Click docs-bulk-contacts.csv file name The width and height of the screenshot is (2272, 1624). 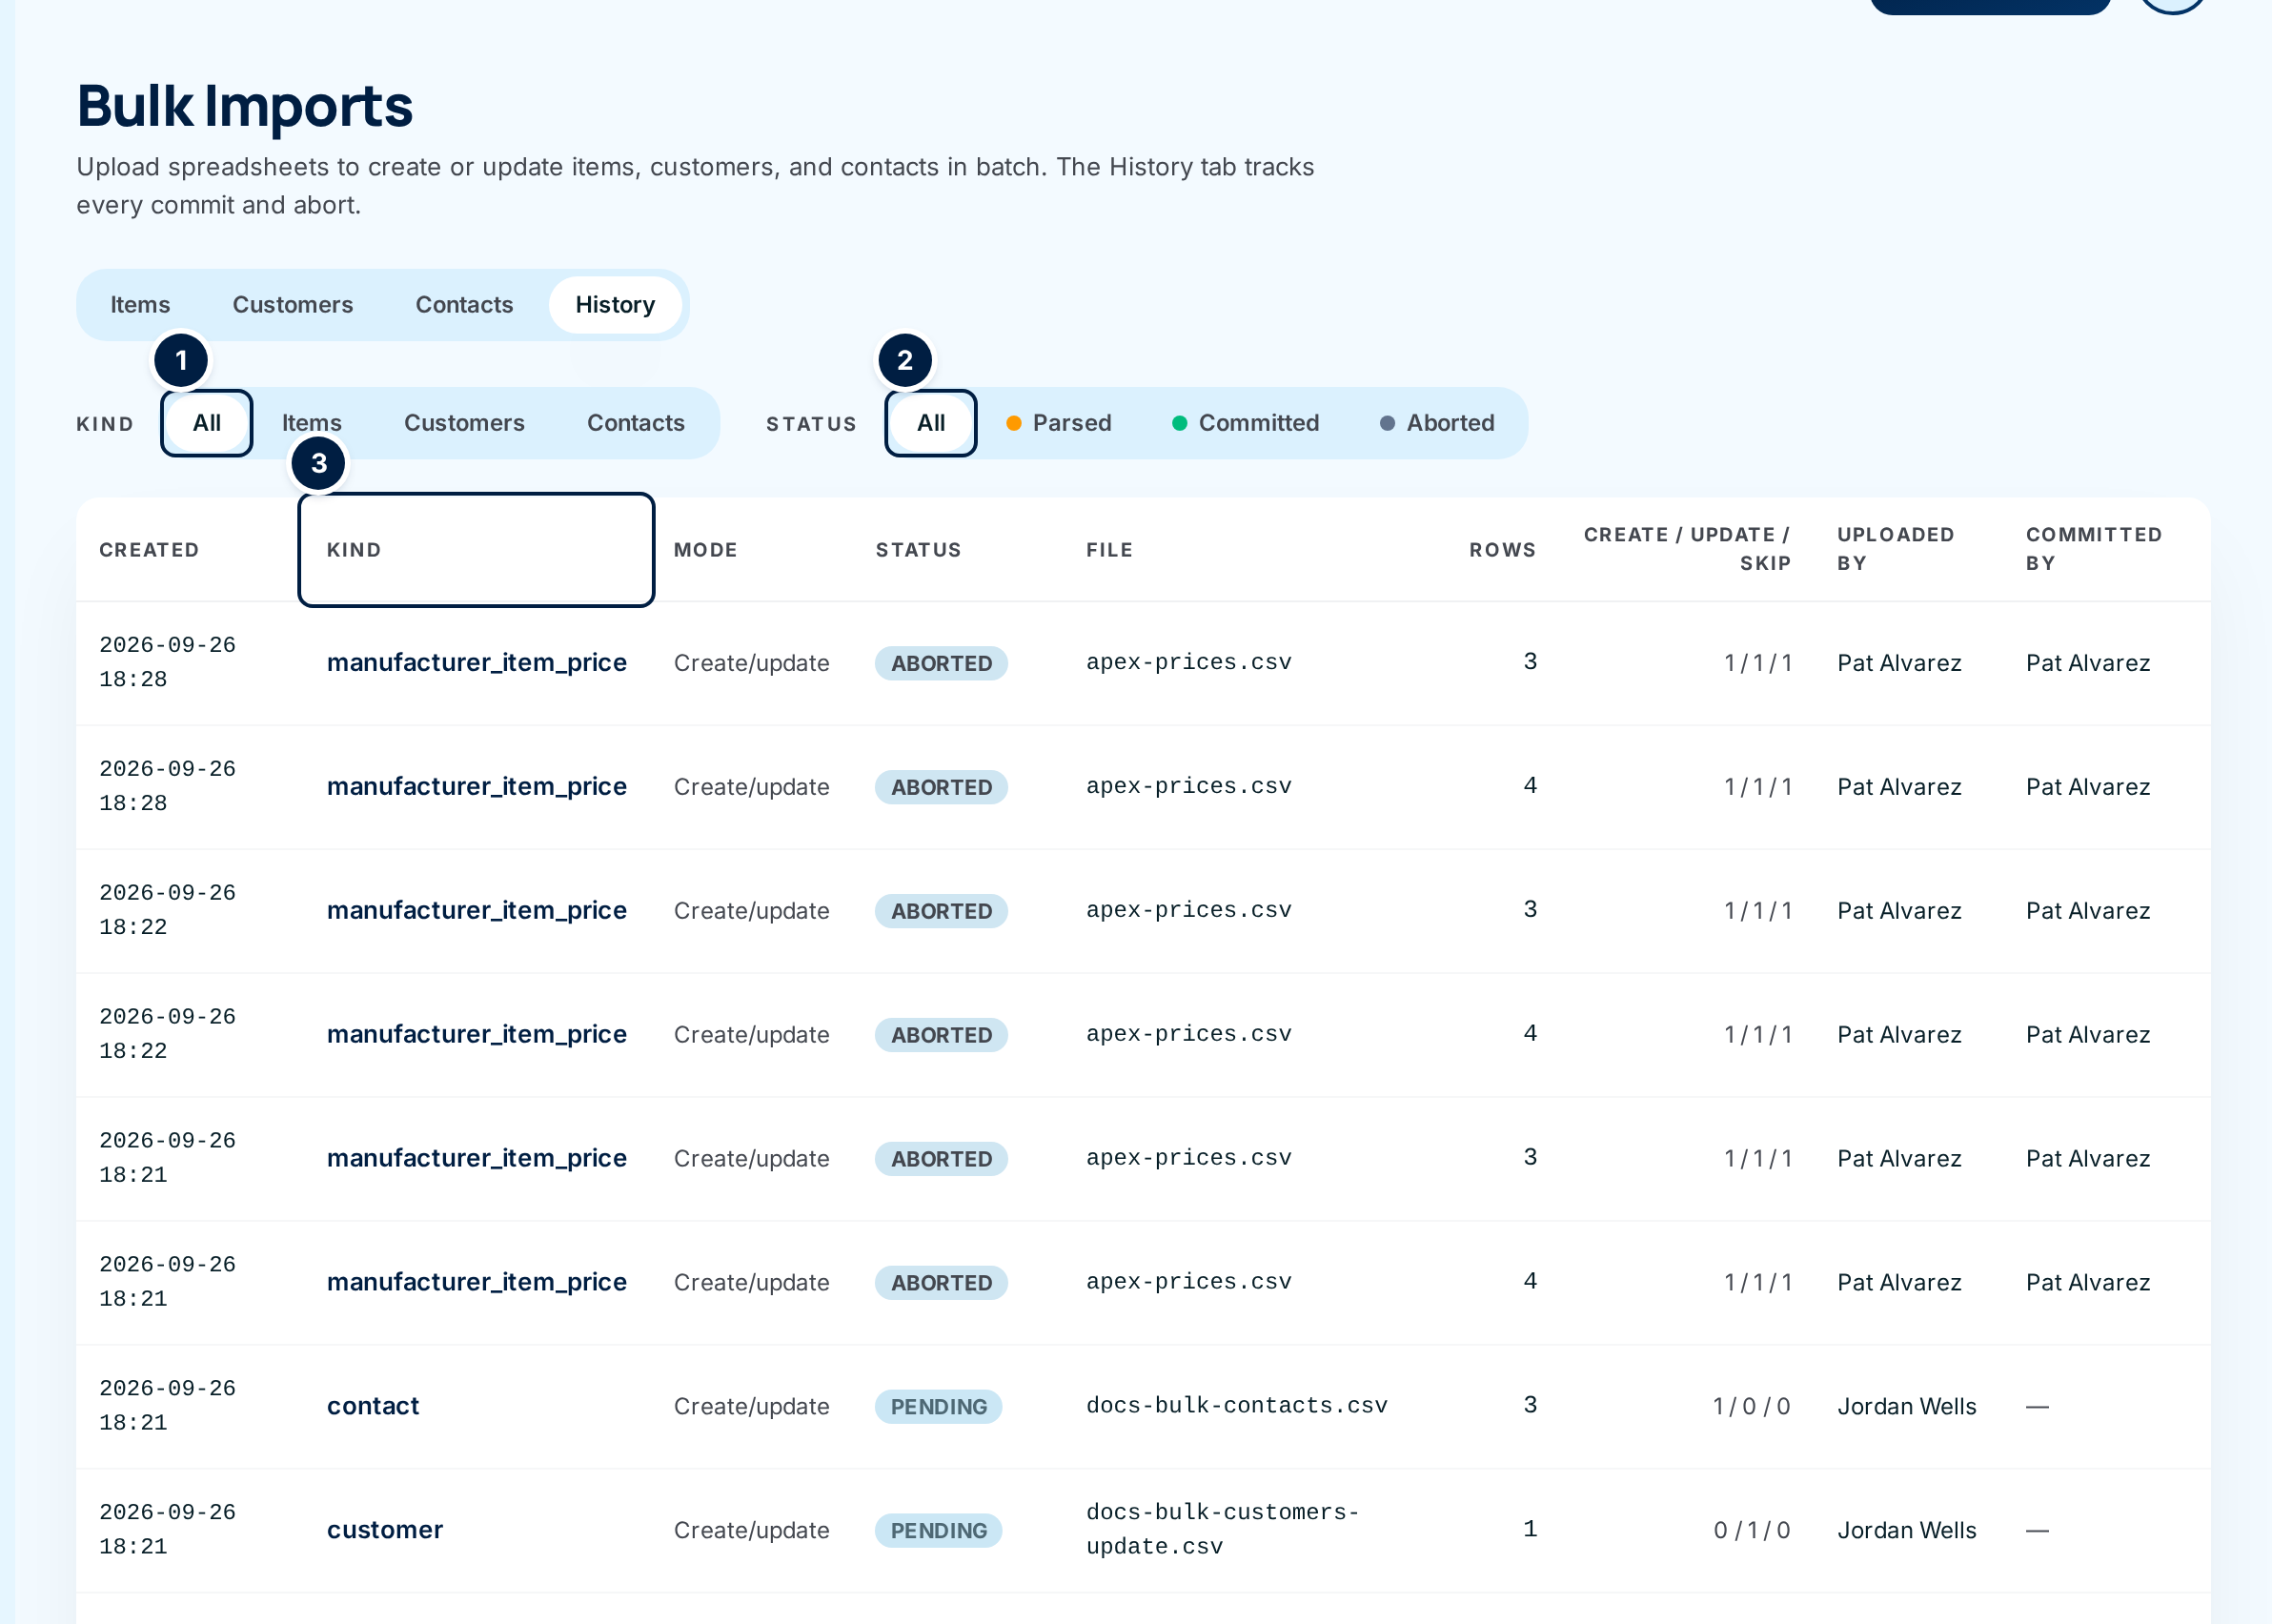click(x=1237, y=1405)
